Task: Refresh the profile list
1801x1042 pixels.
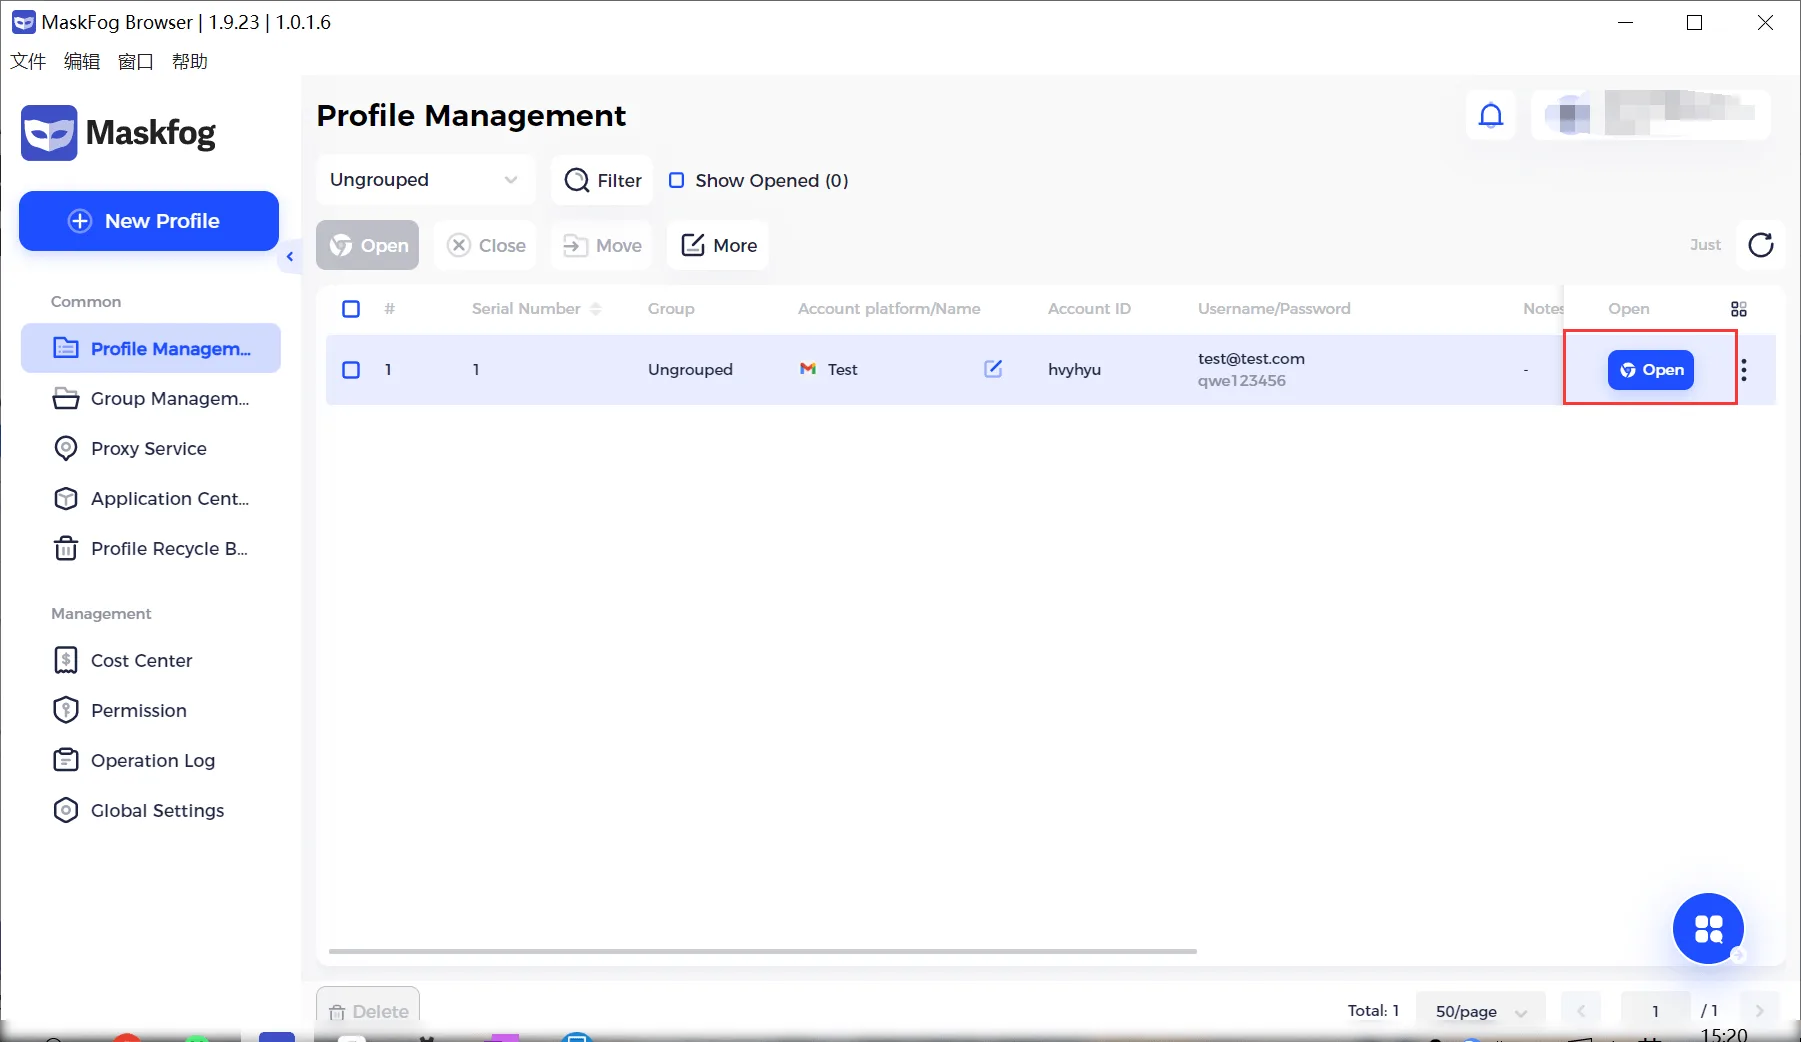Action: 1761,245
